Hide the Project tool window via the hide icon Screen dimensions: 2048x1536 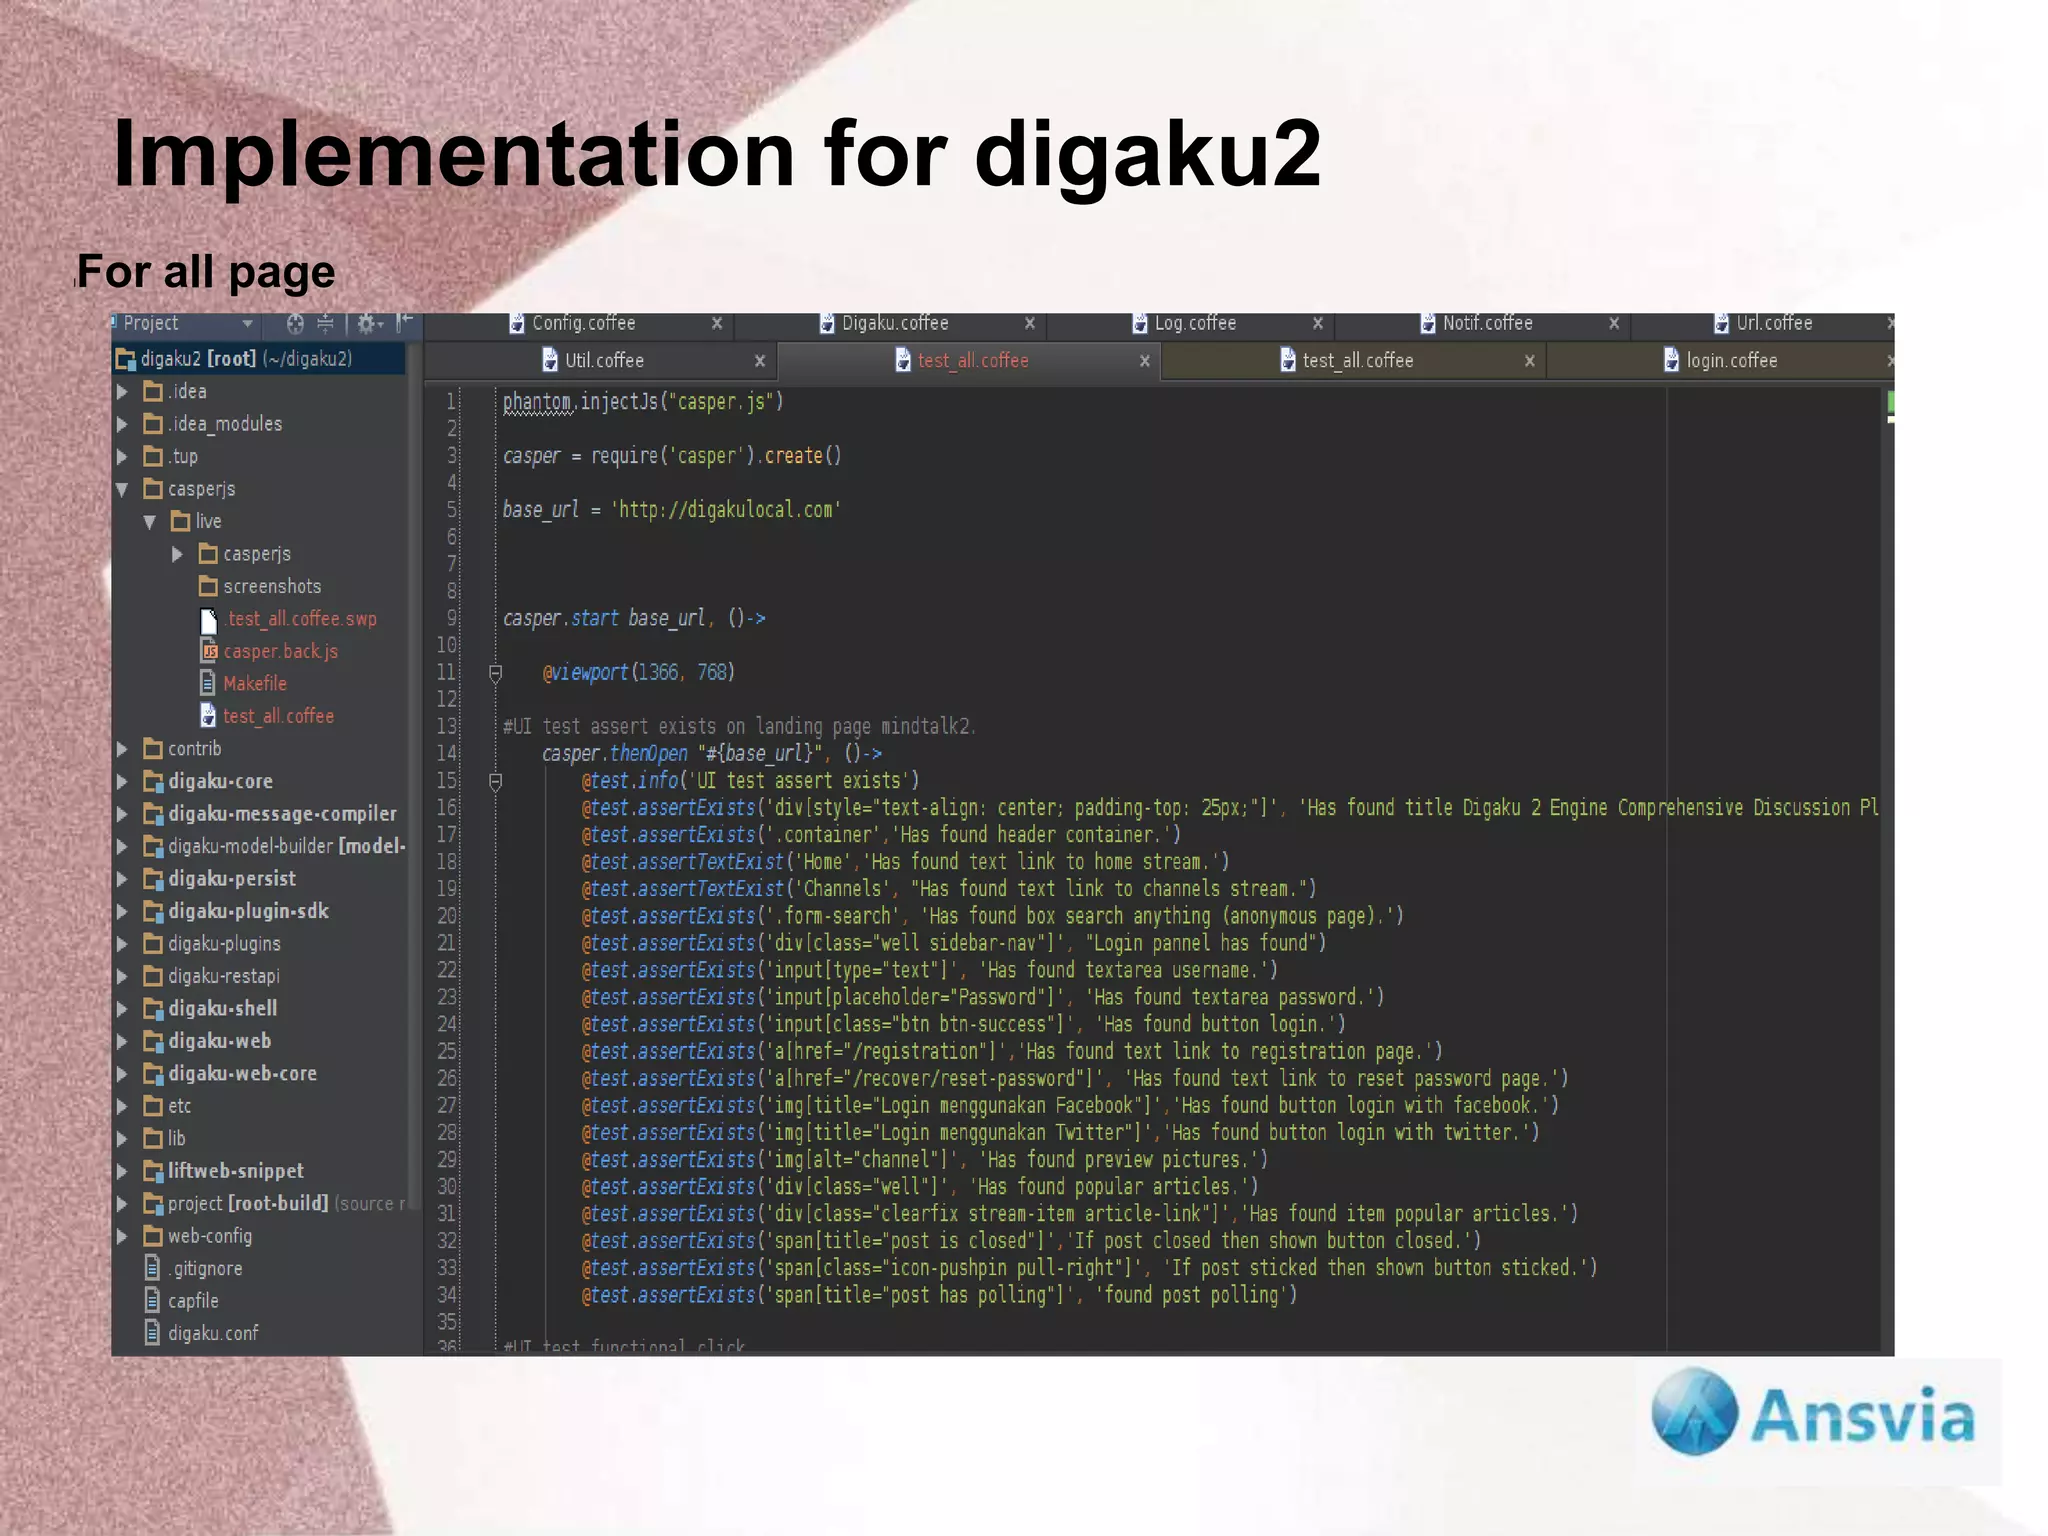tap(404, 322)
